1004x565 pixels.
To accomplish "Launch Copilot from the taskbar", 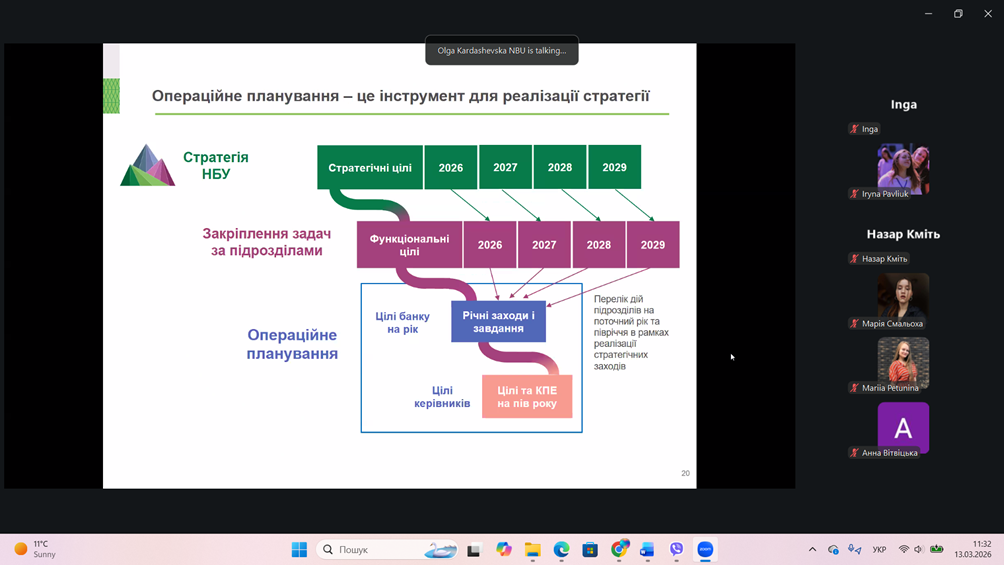I will pyautogui.click(x=504, y=549).
